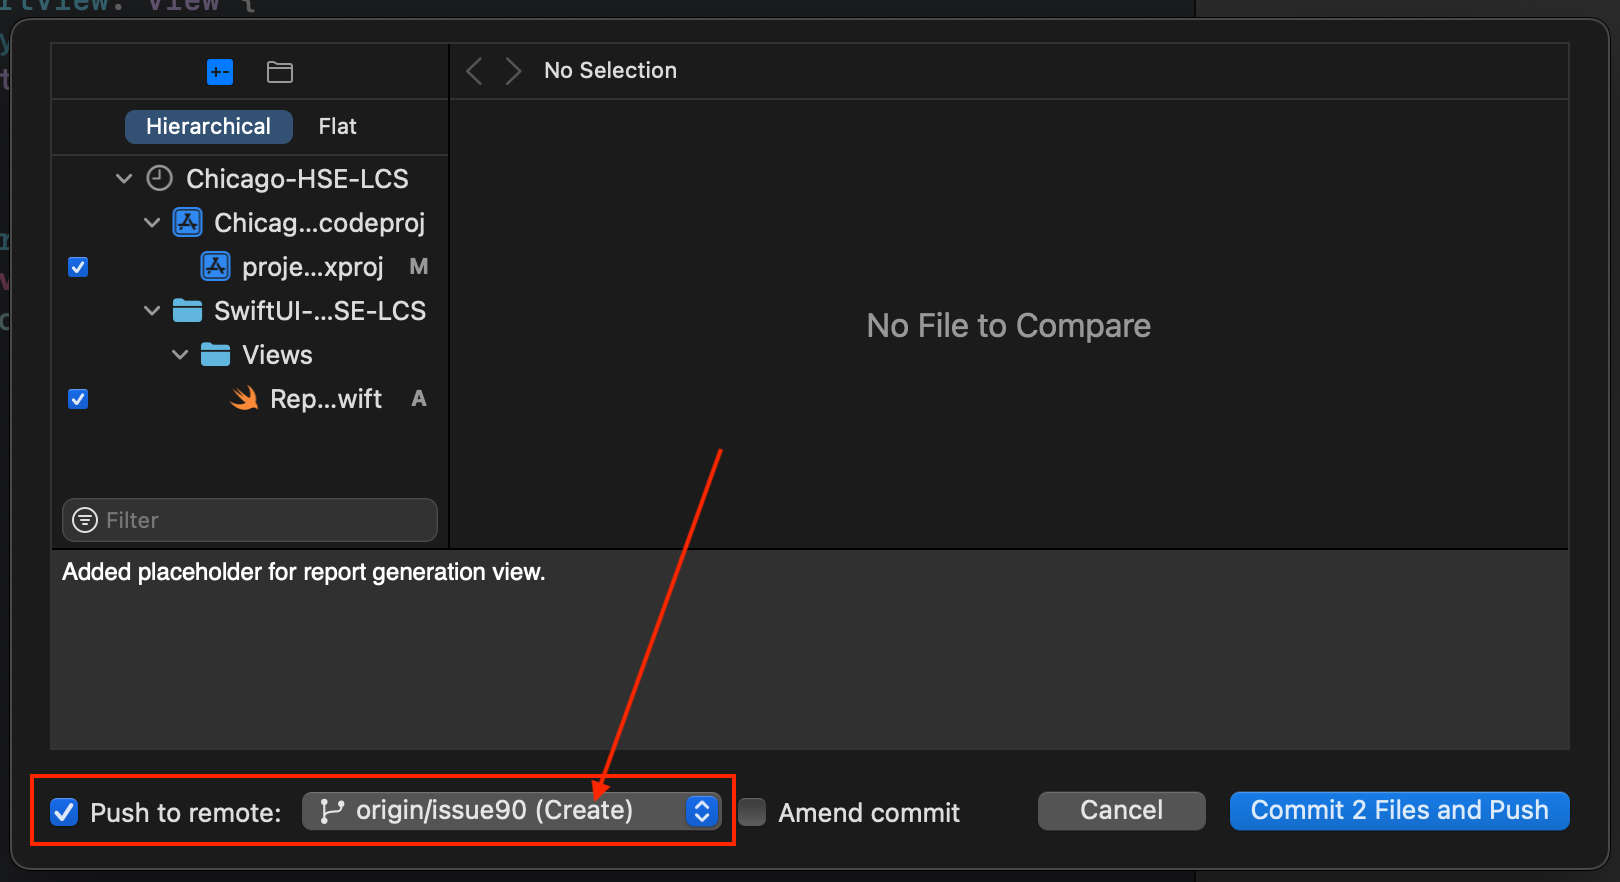Select the source control changes navigator icon
The image size is (1620, 882).
(x=220, y=72)
